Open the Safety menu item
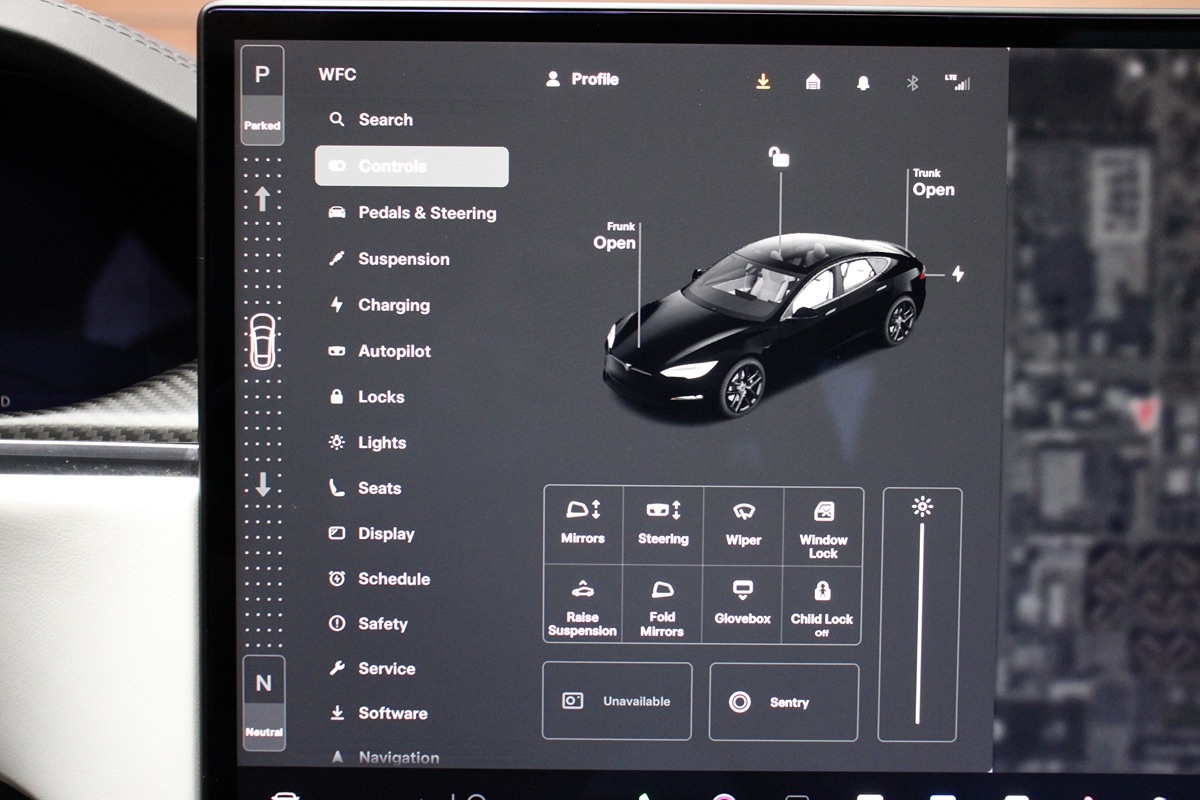 (x=383, y=623)
